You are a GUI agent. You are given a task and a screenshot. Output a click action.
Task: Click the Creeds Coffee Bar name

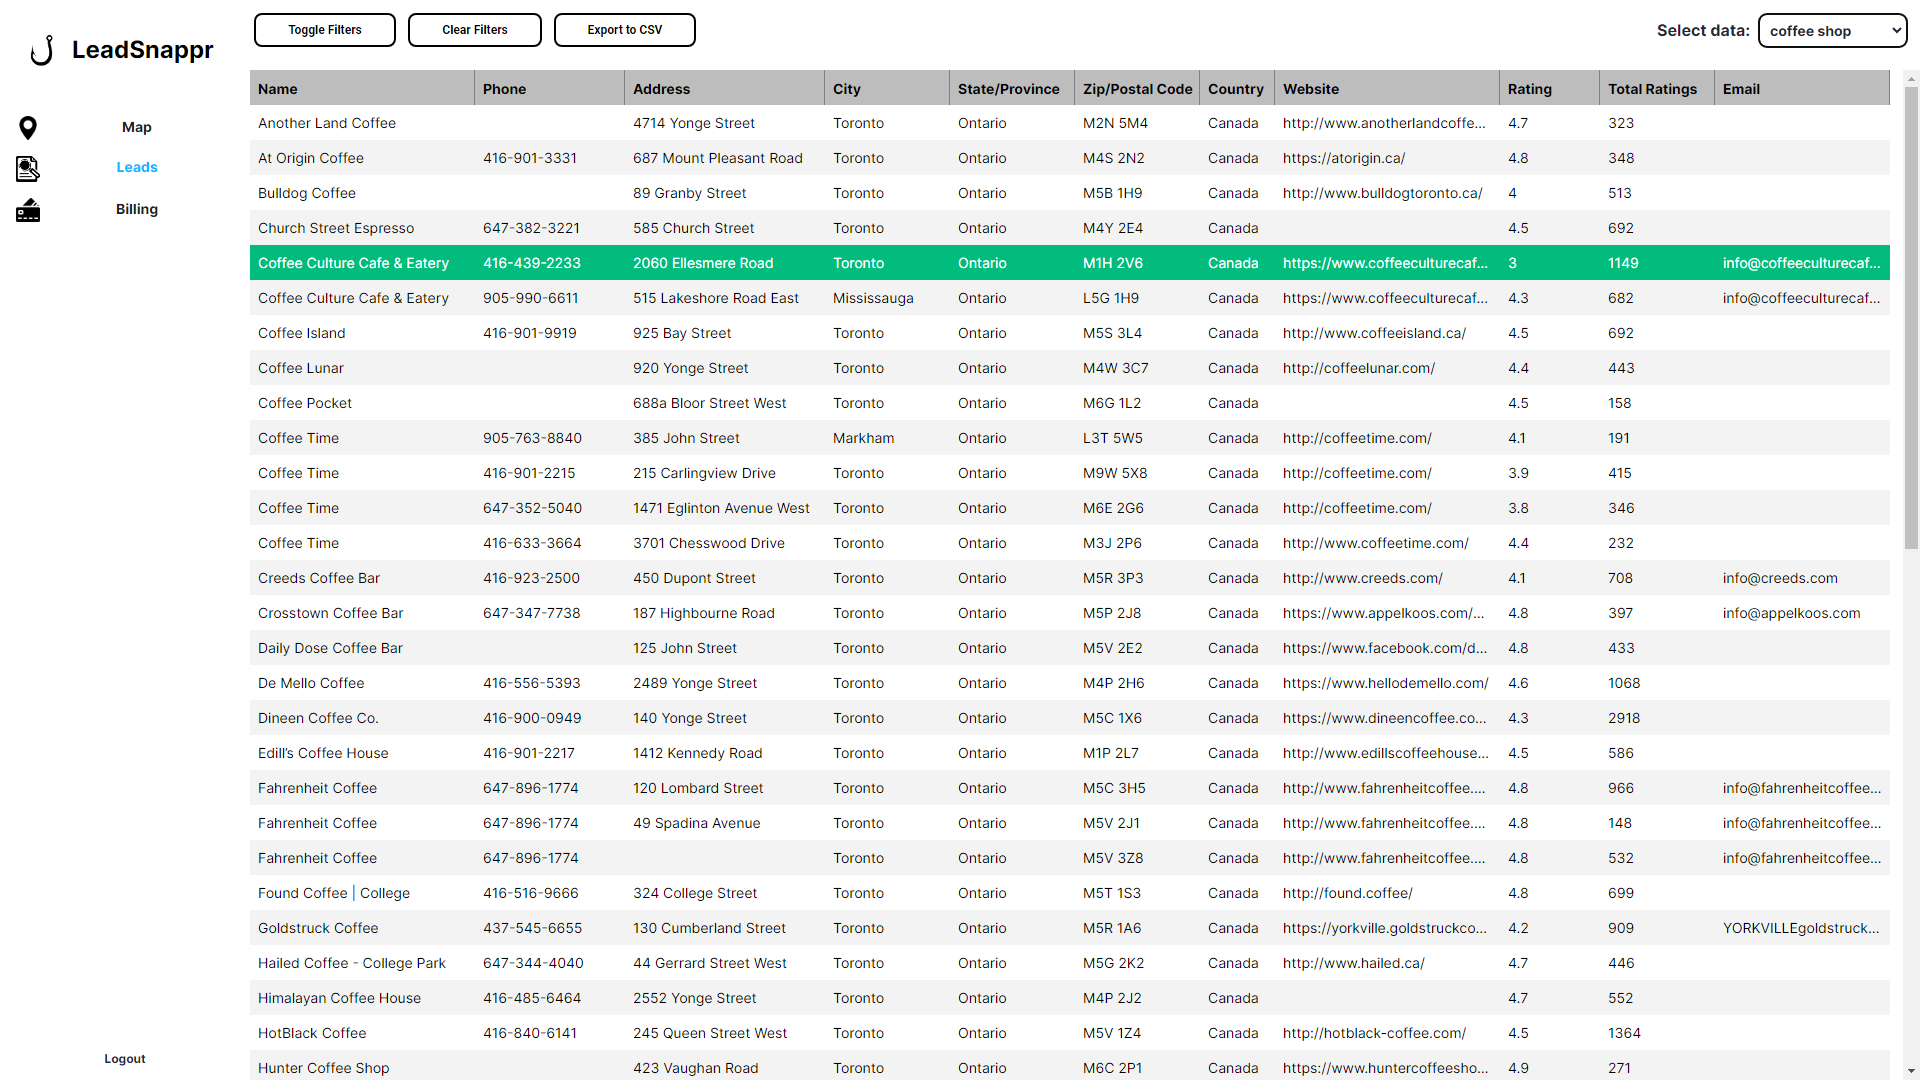pyautogui.click(x=319, y=578)
